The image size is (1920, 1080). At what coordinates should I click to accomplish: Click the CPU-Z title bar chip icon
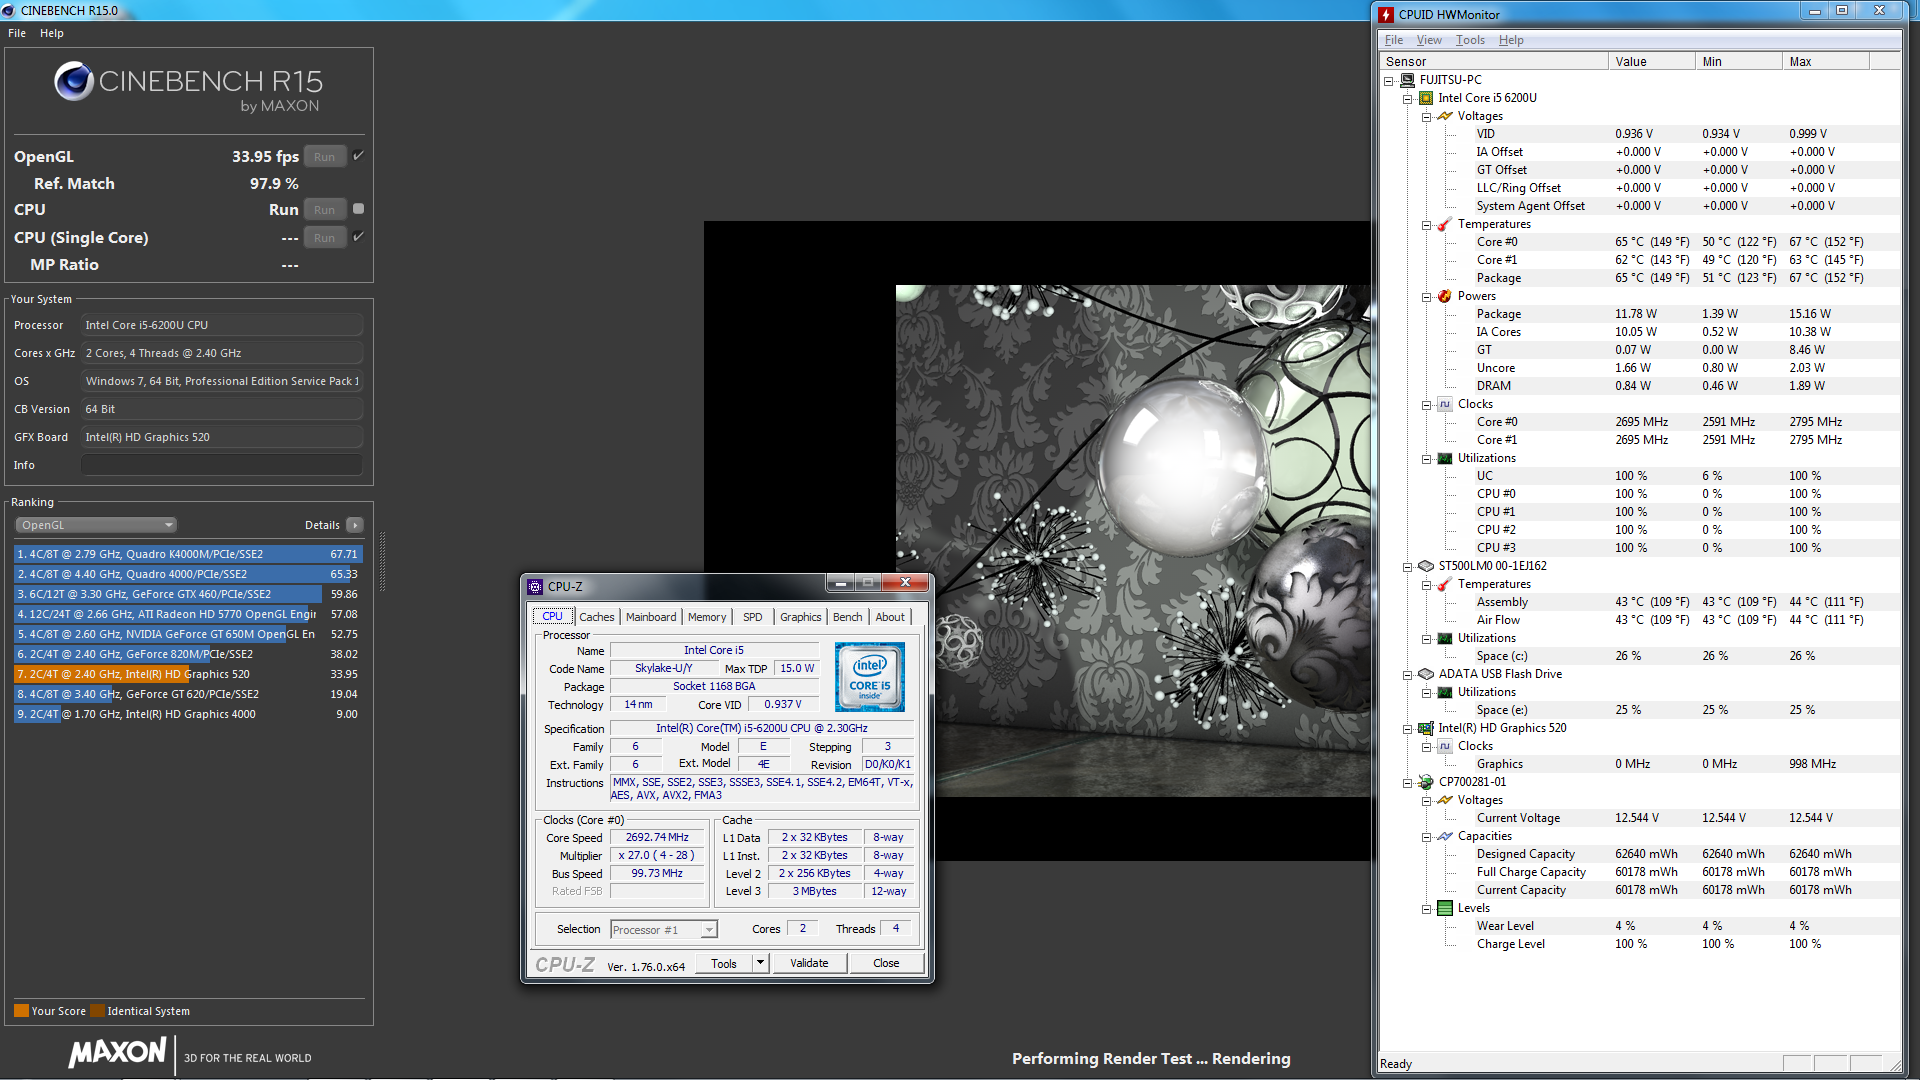pyautogui.click(x=535, y=587)
